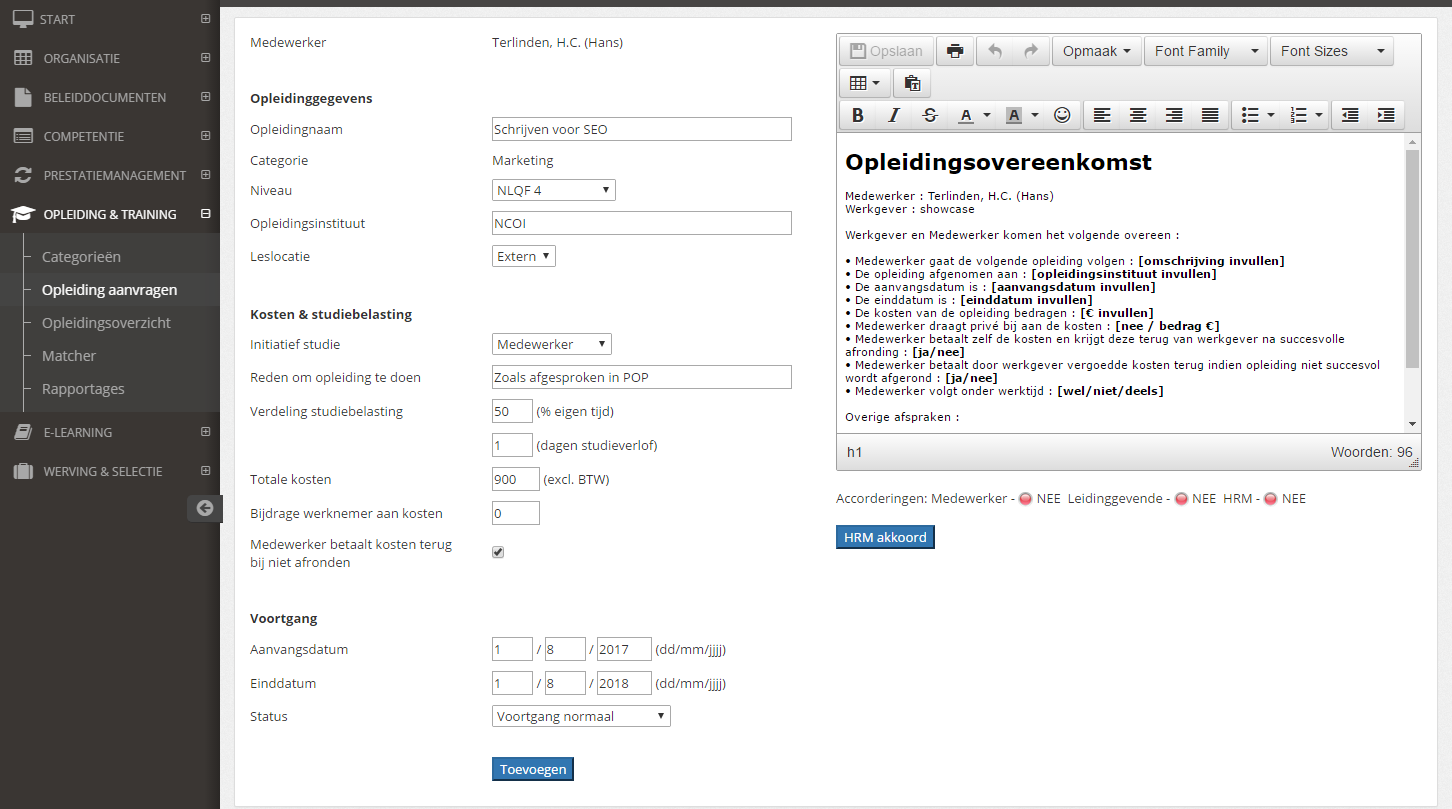Open numbered list style options arrow
This screenshot has width=1452, height=809.
(x=1320, y=115)
